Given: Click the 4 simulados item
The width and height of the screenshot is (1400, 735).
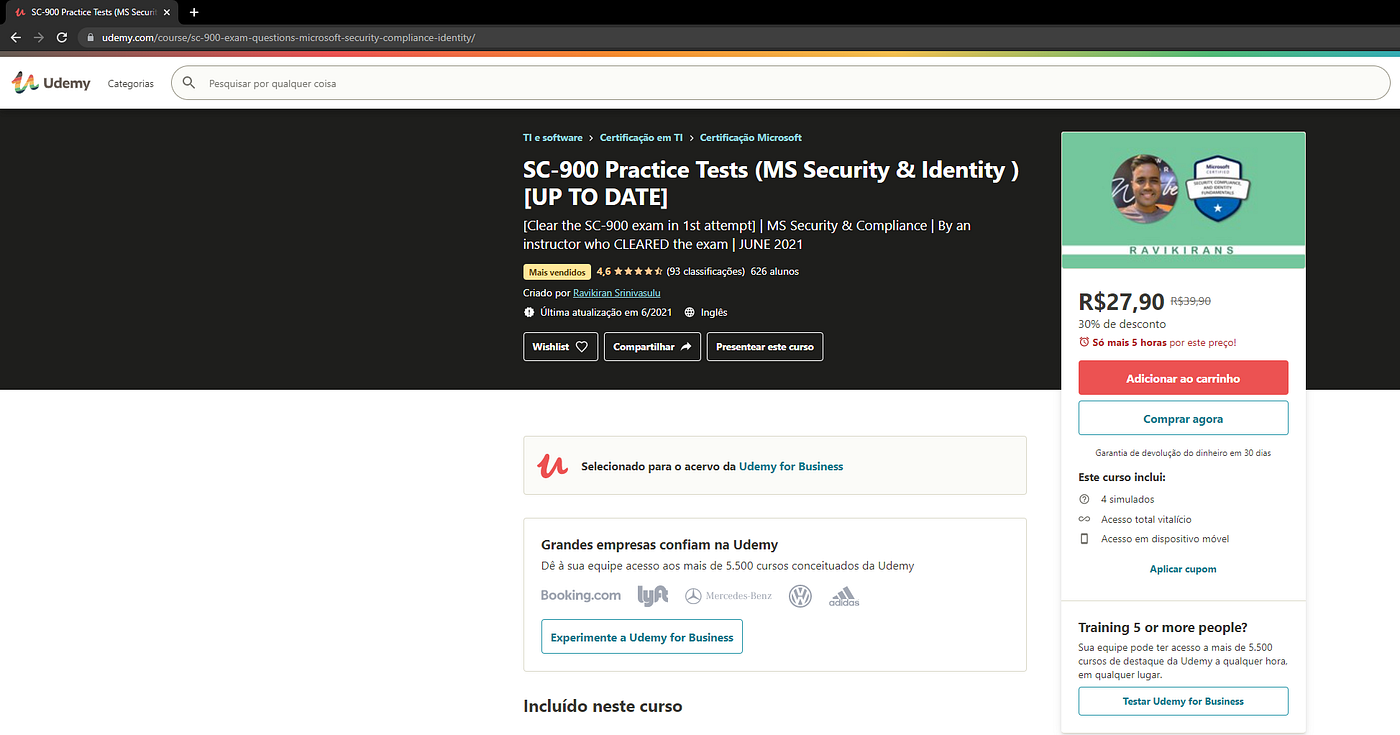Looking at the screenshot, I should pos(1127,499).
